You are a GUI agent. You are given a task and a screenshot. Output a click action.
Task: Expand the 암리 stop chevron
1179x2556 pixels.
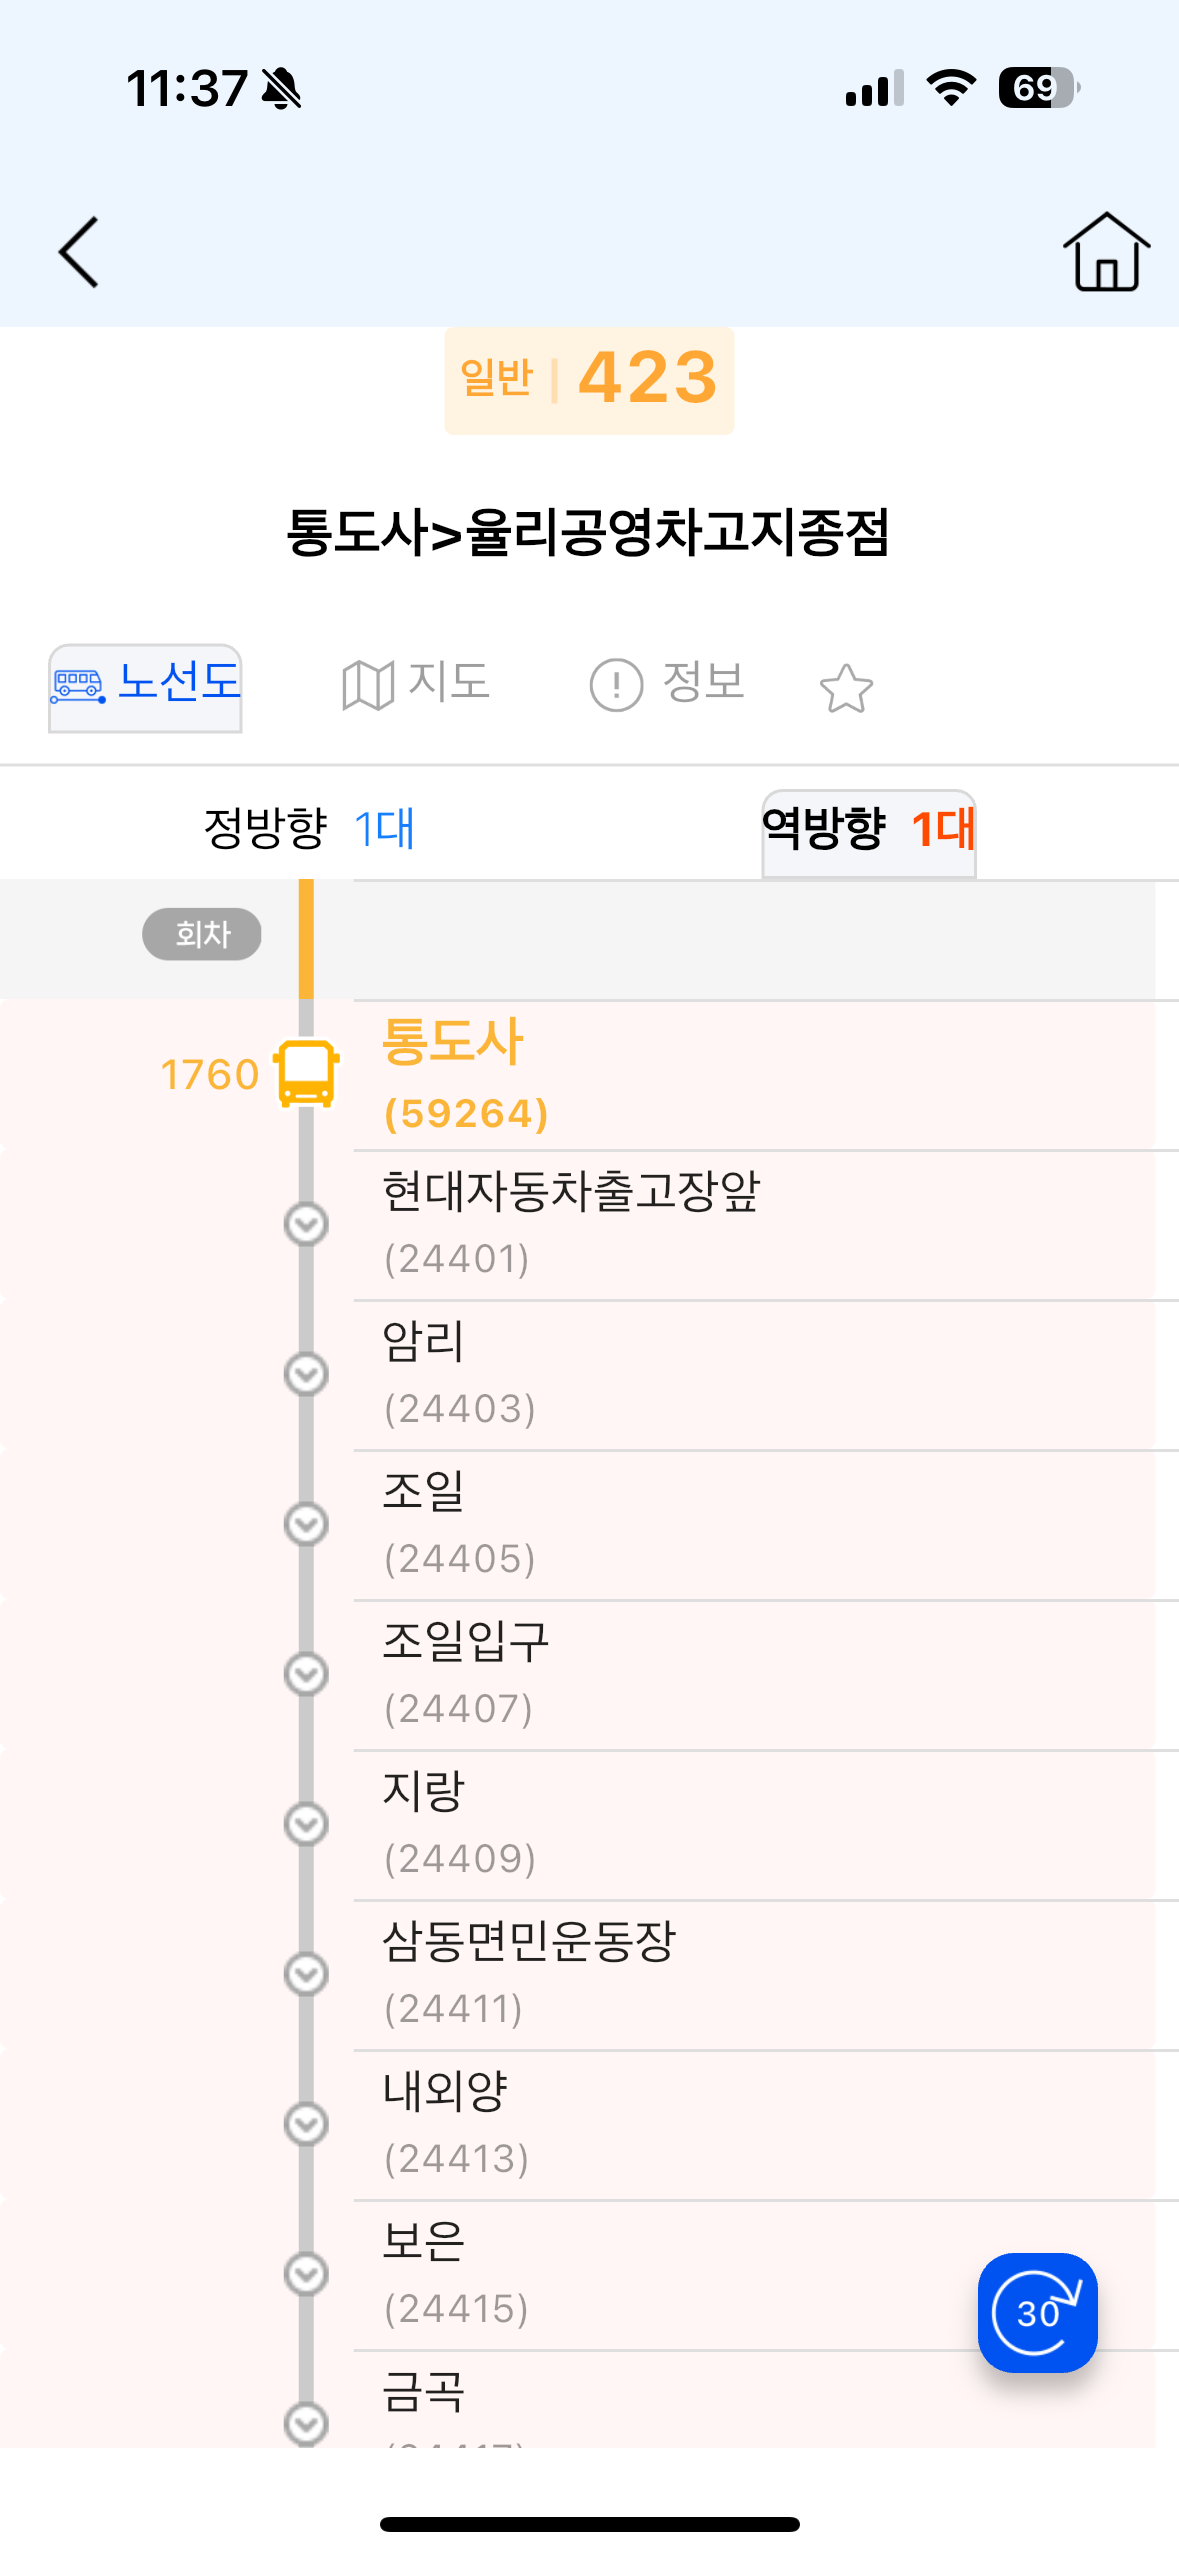[306, 1374]
